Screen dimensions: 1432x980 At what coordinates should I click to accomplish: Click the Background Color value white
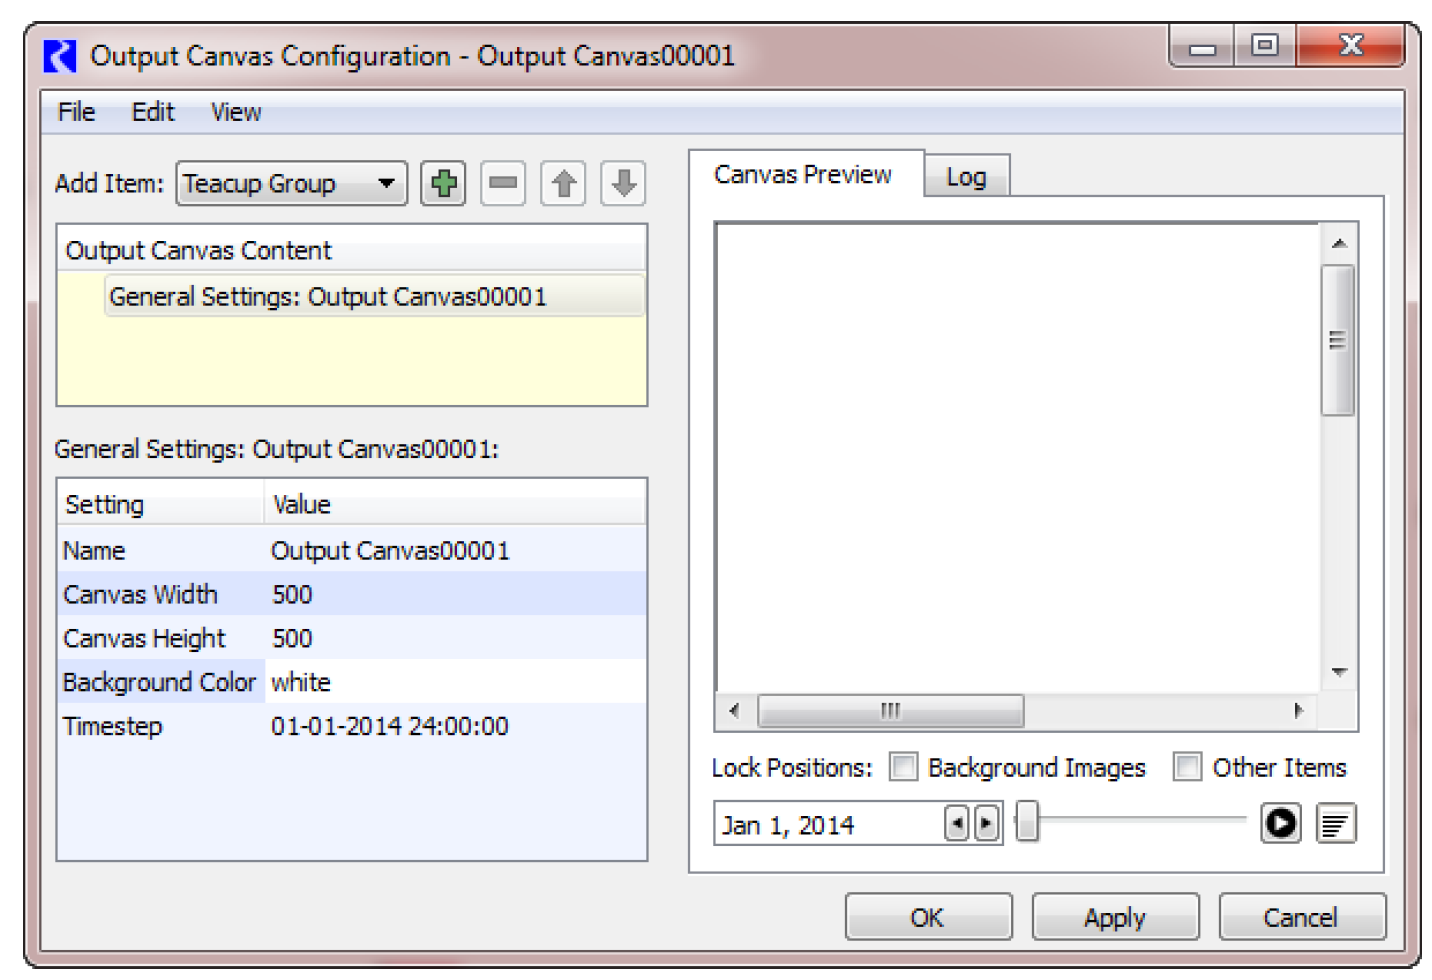pyautogui.click(x=301, y=682)
